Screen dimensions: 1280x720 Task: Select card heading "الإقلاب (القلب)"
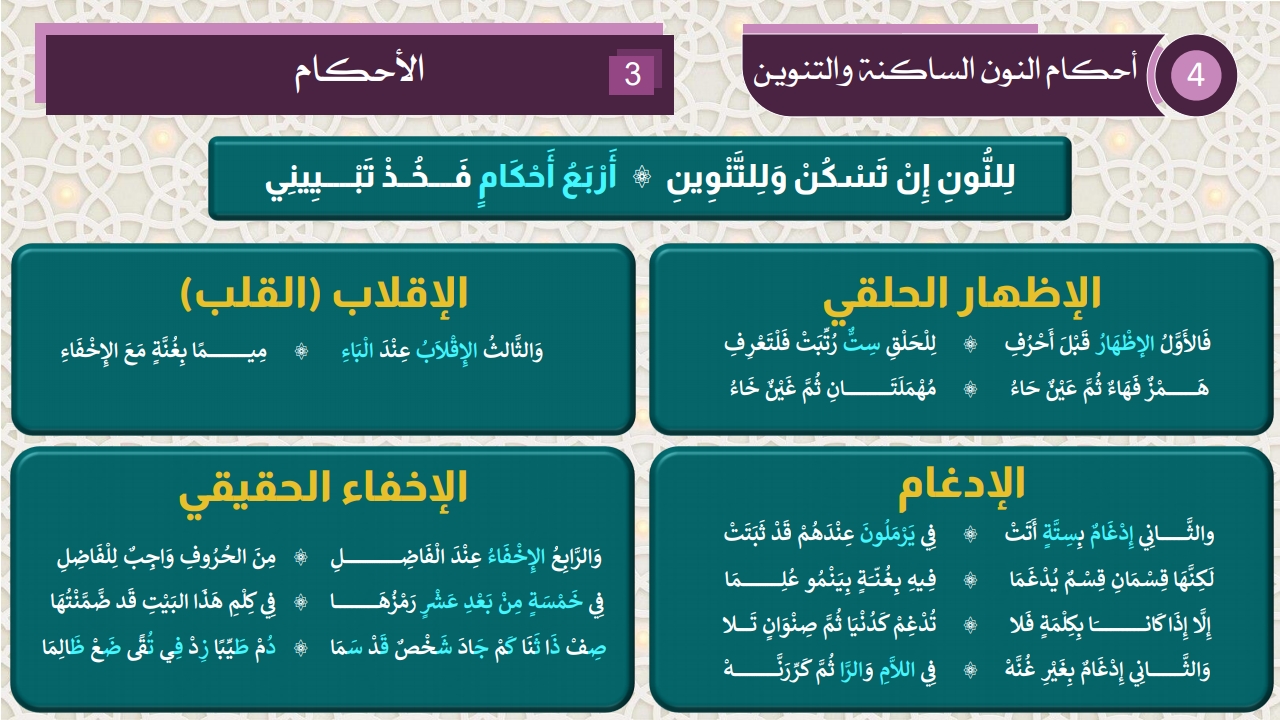point(324,294)
